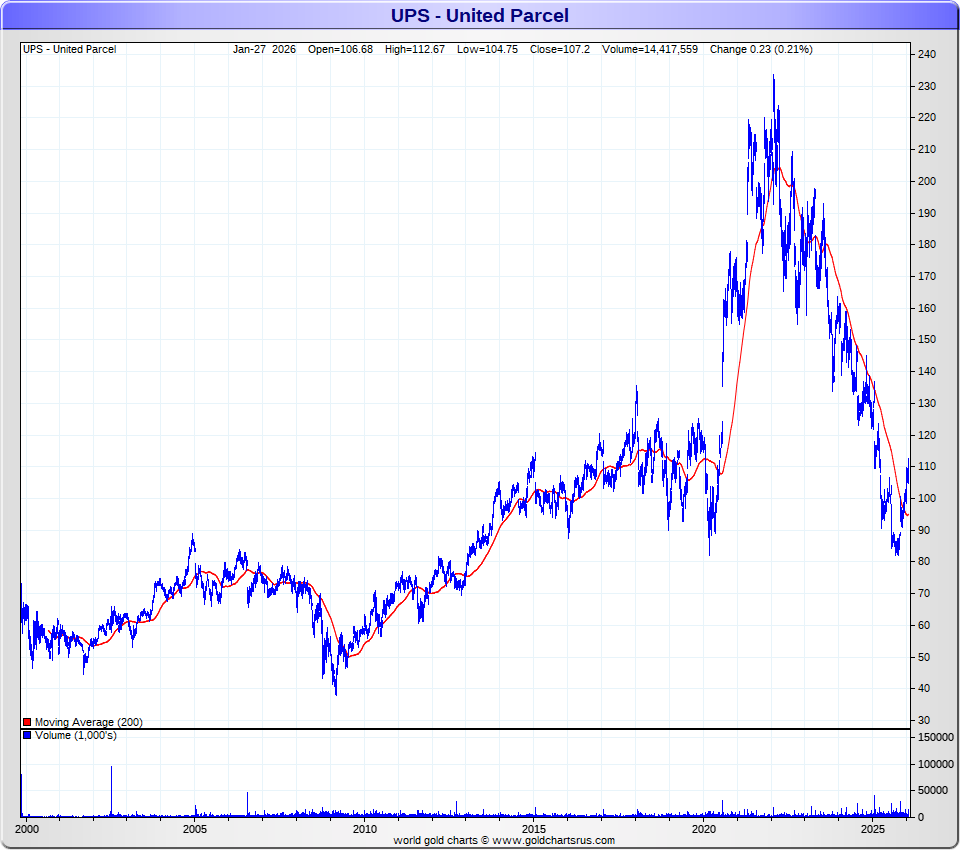
Task: Click the 'UPS - United Parcel' label inside chart
Action: coord(70,49)
